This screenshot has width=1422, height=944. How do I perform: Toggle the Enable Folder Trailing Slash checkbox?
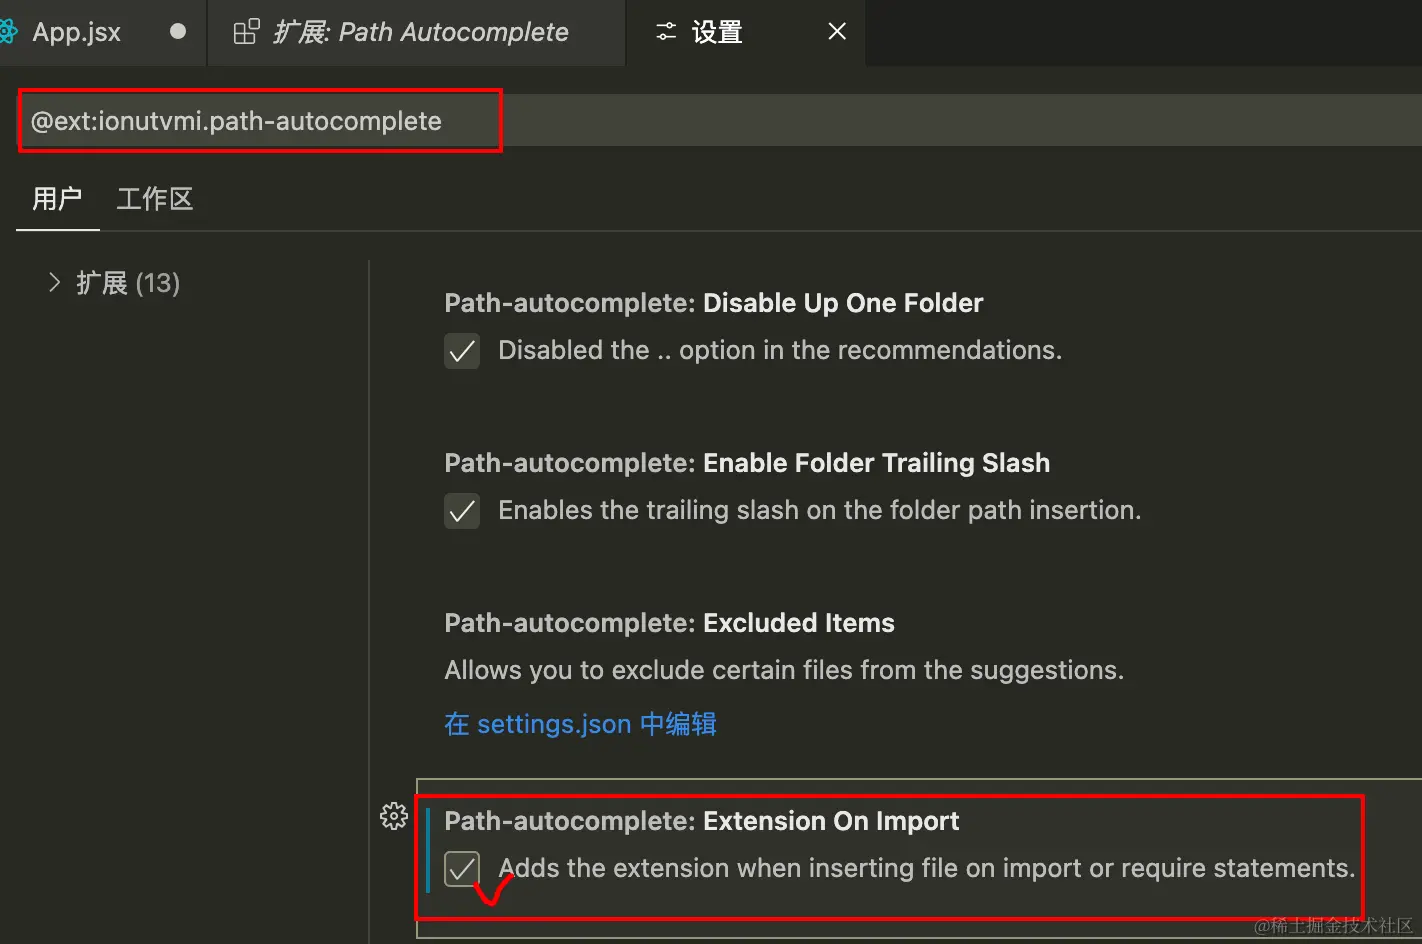pos(462,511)
